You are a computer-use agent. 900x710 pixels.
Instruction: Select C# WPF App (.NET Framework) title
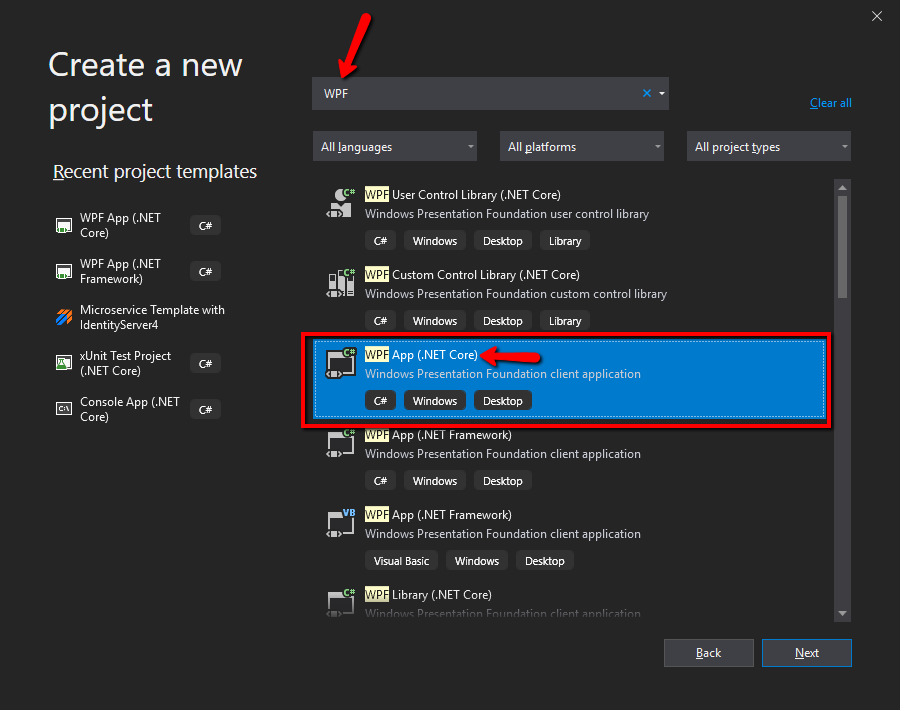click(438, 434)
